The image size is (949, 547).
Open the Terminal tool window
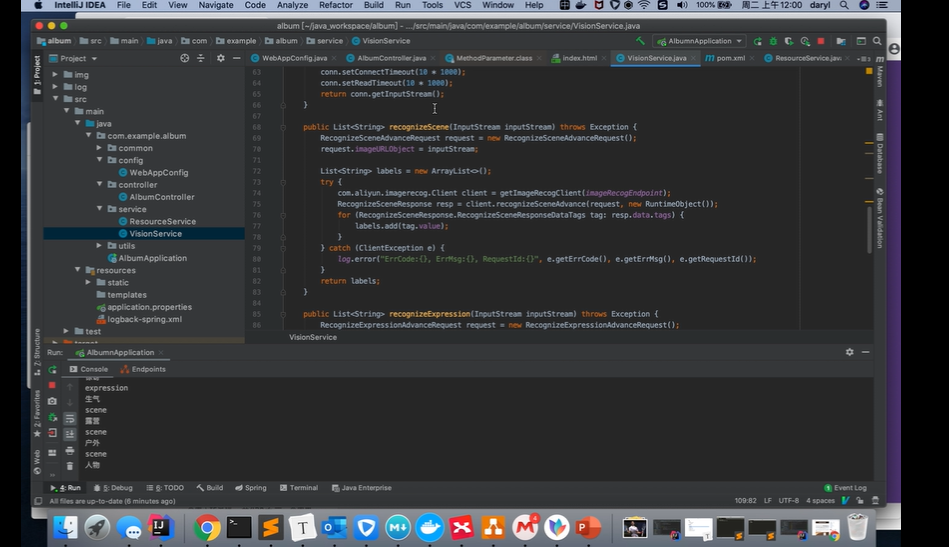point(299,488)
